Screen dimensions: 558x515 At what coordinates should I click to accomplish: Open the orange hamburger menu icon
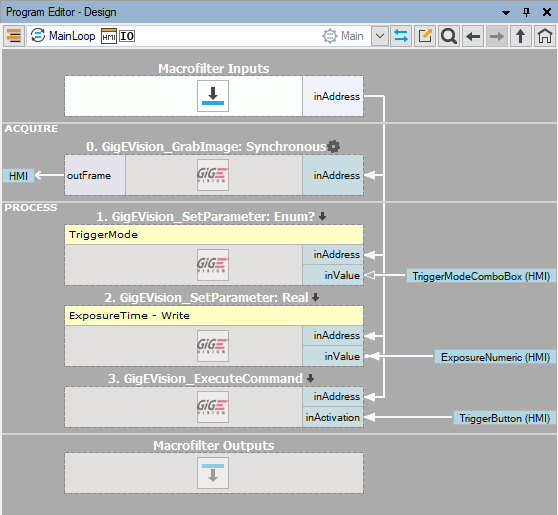(x=14, y=36)
